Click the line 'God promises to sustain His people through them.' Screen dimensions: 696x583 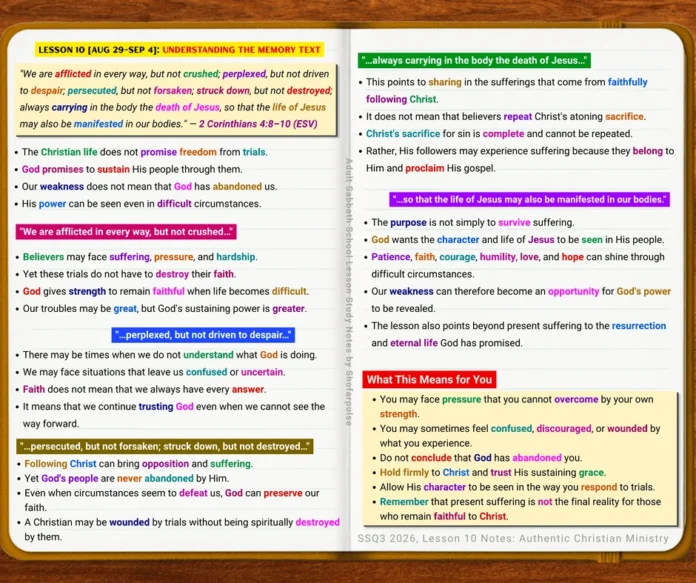[x=132, y=170]
